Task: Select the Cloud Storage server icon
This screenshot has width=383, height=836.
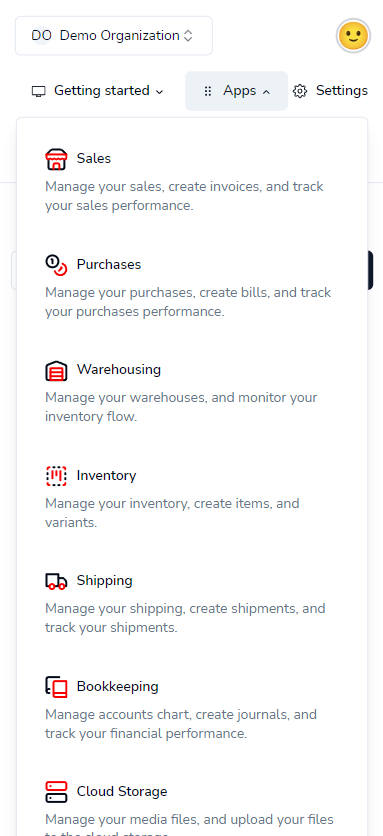Action: click(56, 792)
